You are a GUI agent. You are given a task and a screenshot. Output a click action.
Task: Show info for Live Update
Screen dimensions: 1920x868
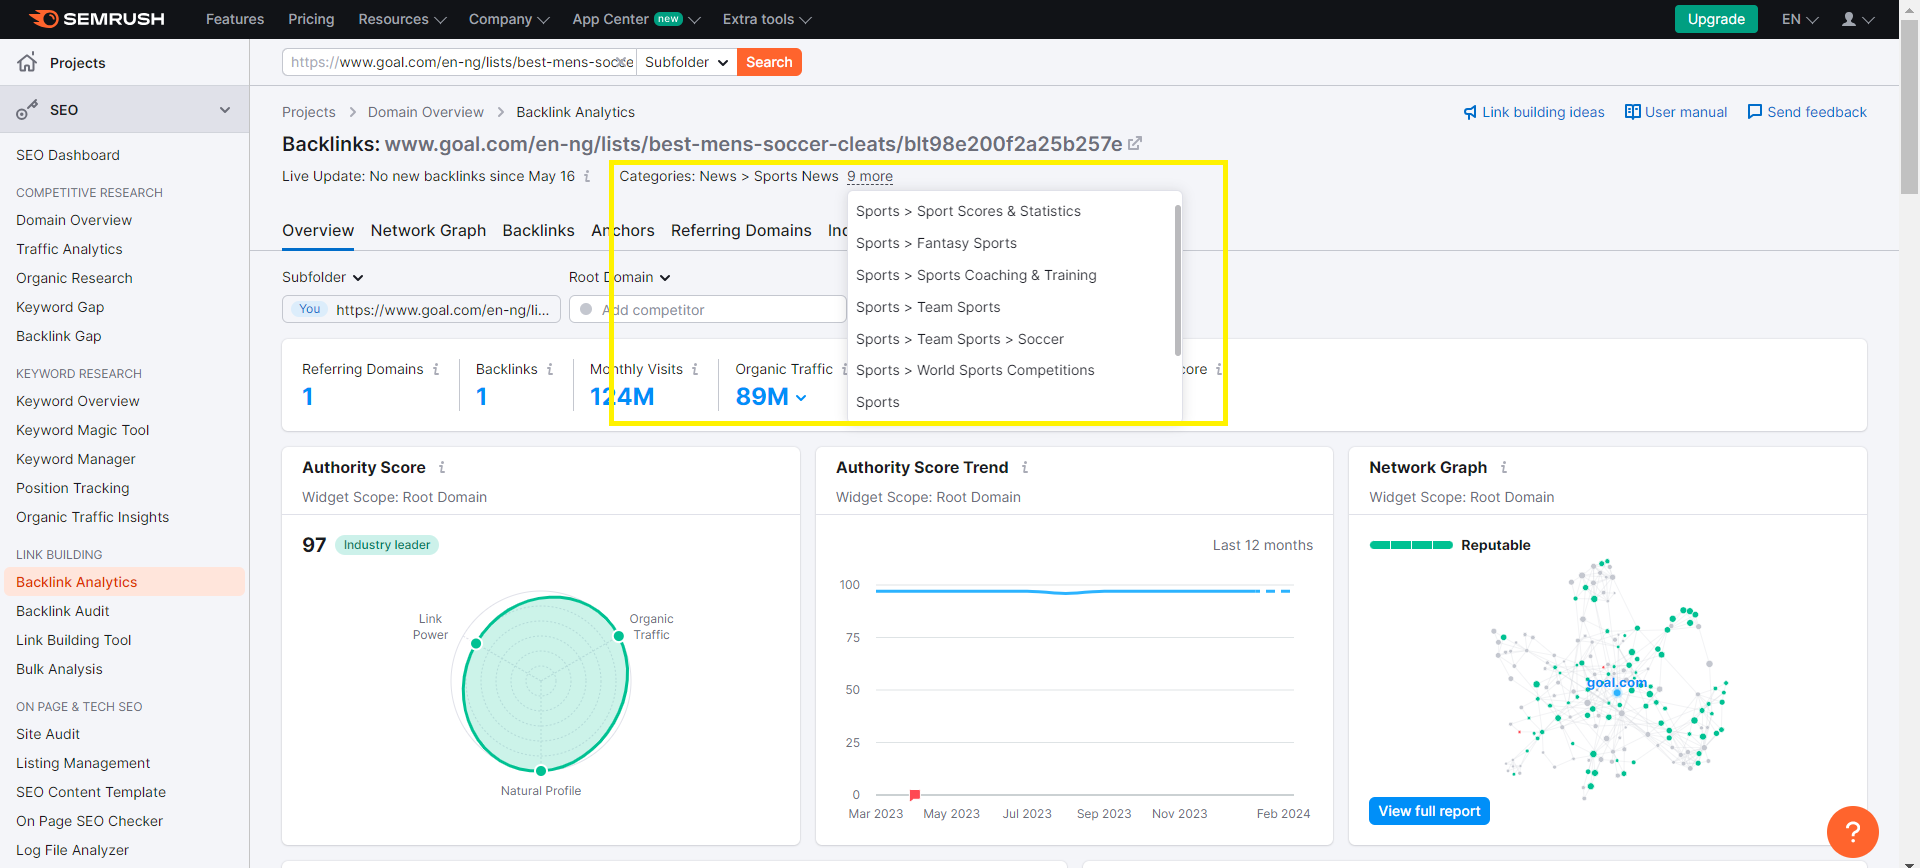point(587,176)
